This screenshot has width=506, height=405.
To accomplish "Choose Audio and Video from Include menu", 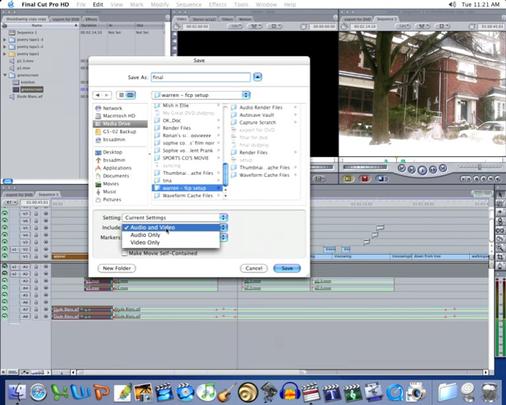I will 171,227.
